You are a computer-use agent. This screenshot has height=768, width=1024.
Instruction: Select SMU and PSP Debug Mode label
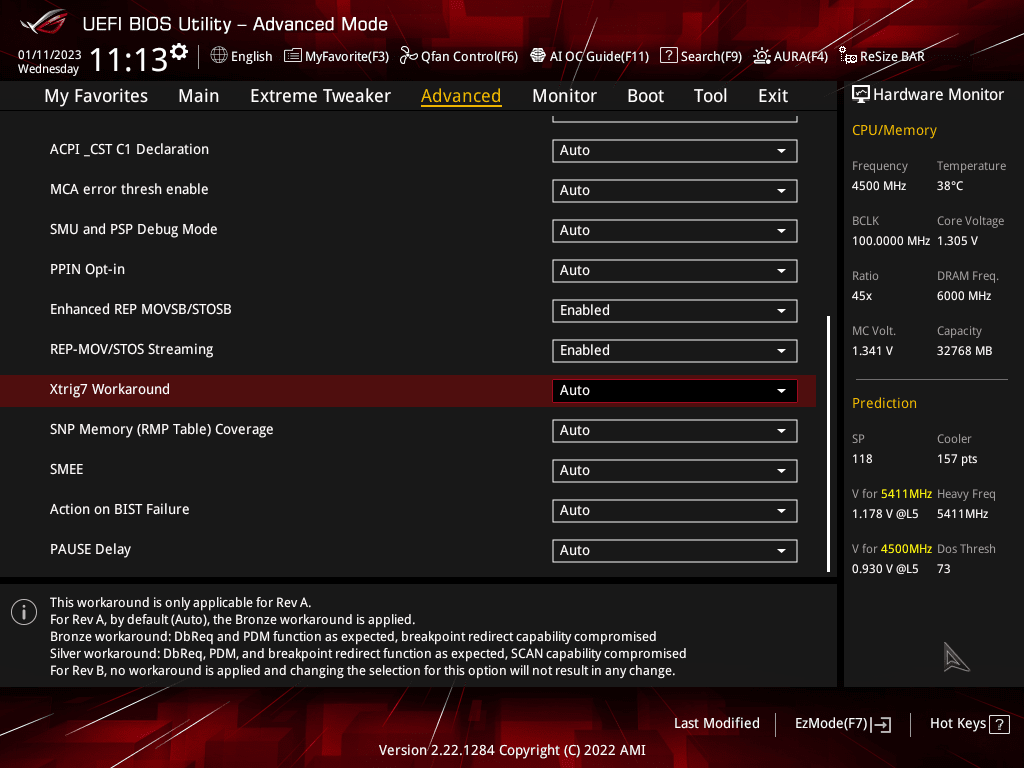point(134,229)
